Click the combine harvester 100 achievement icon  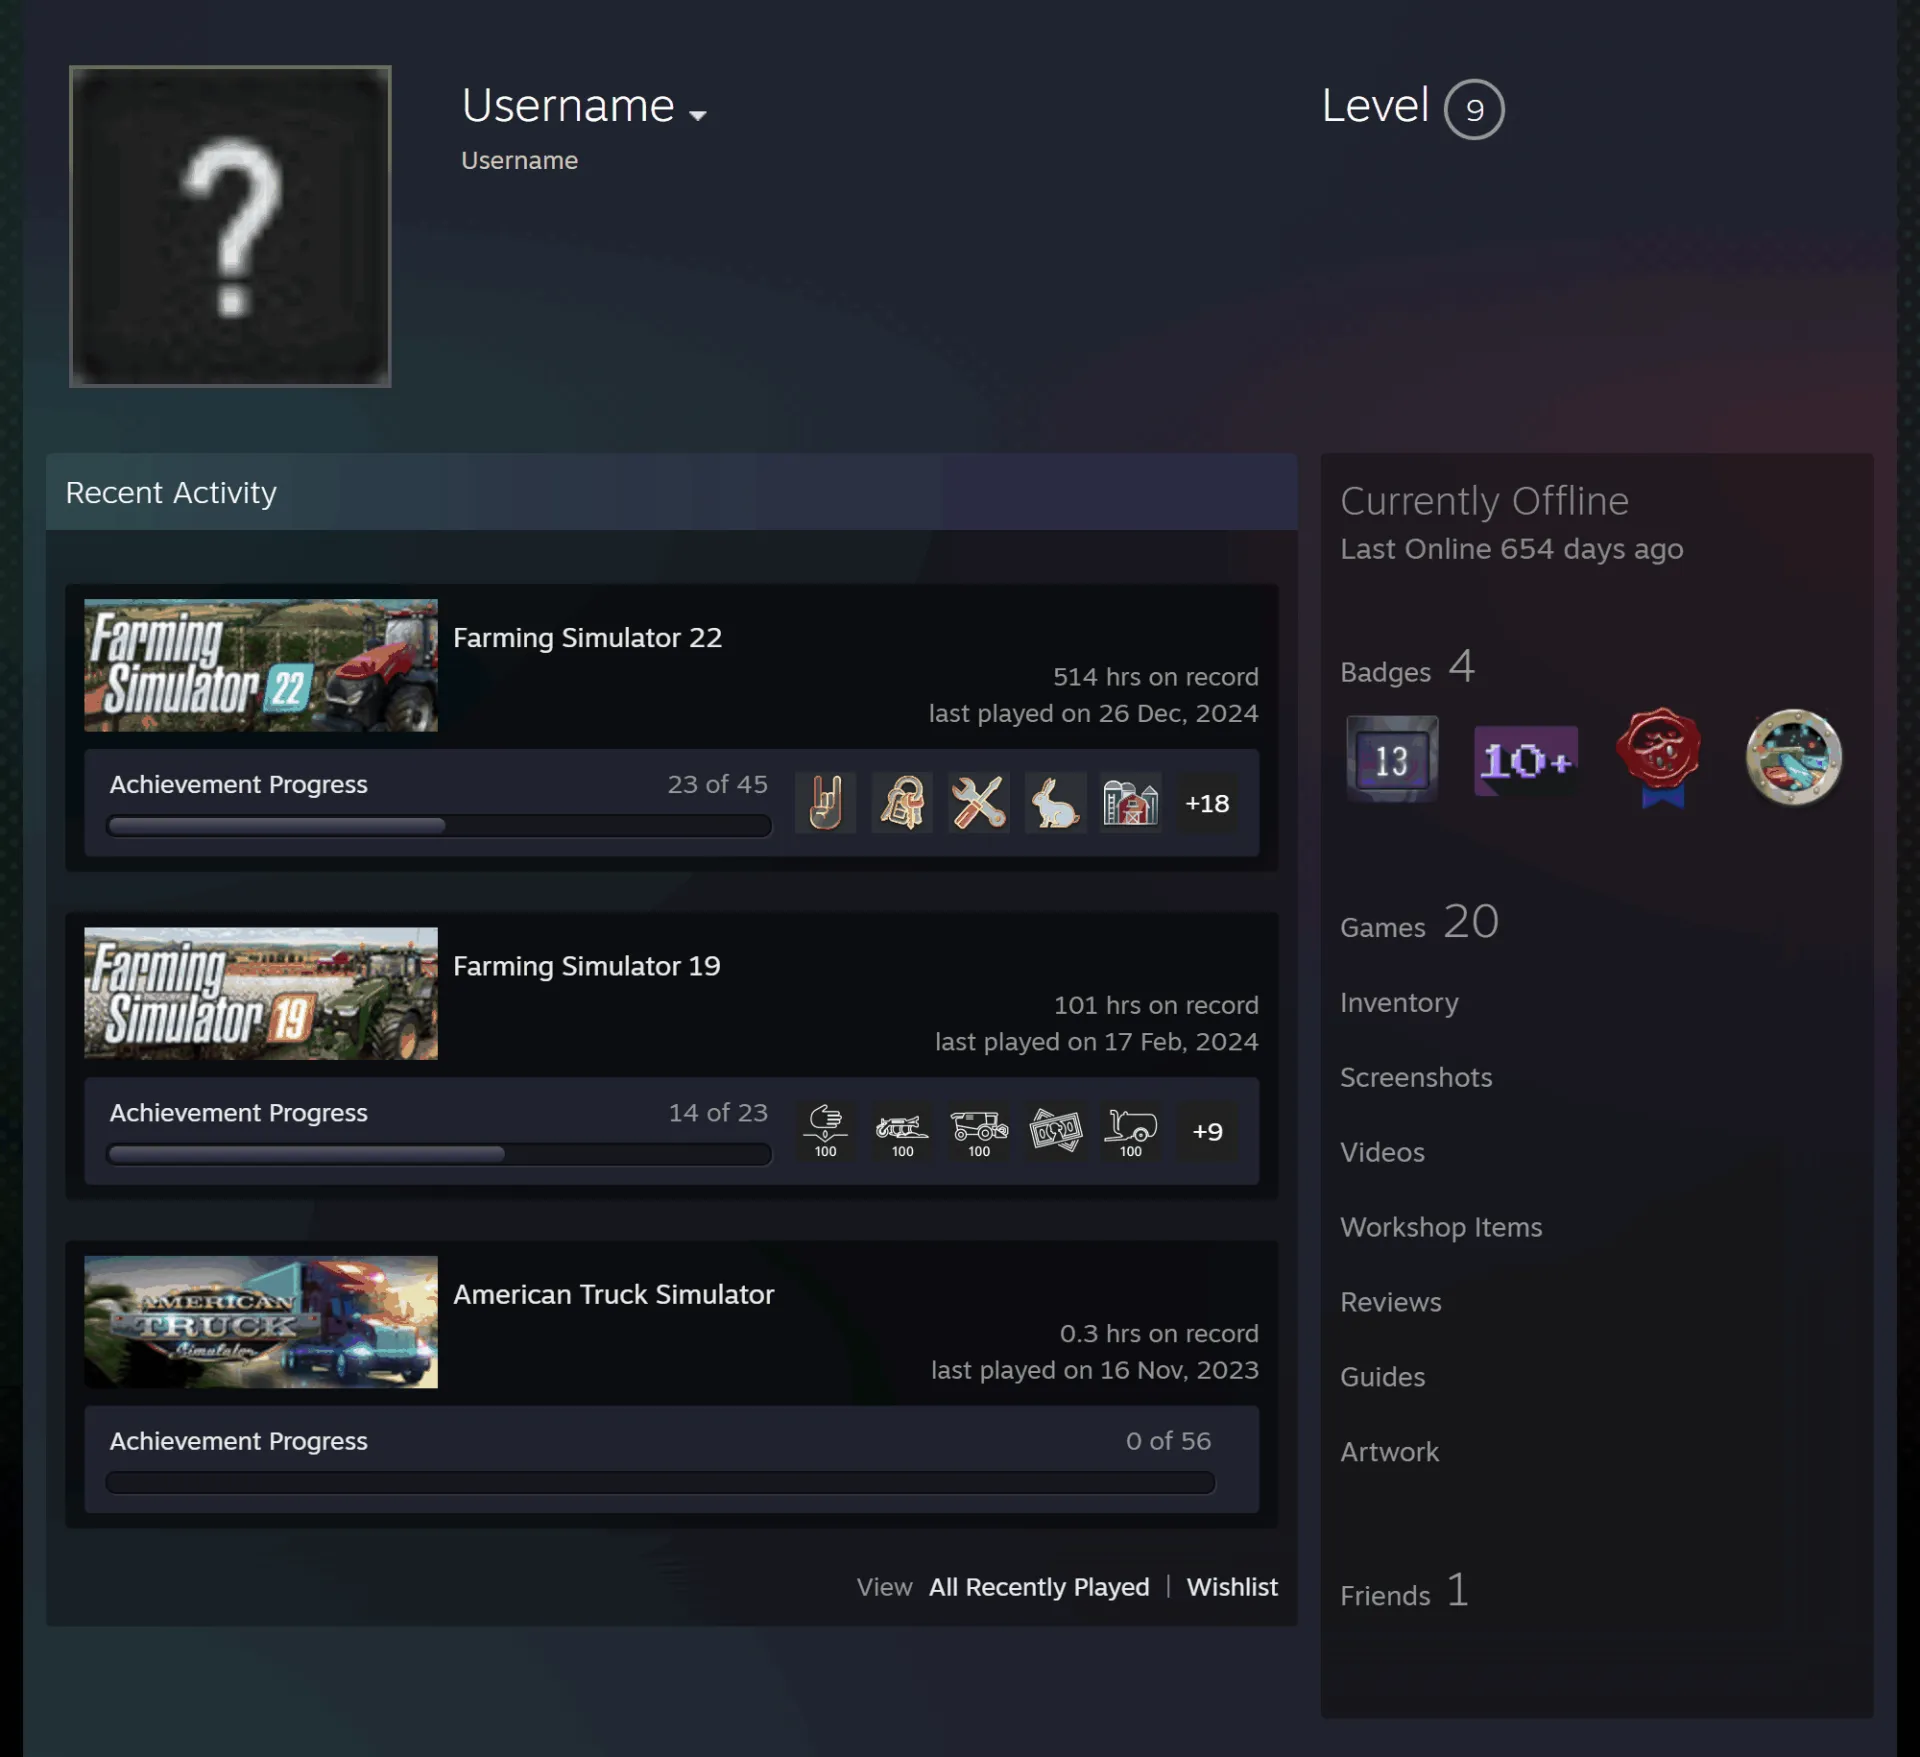[x=978, y=1131]
